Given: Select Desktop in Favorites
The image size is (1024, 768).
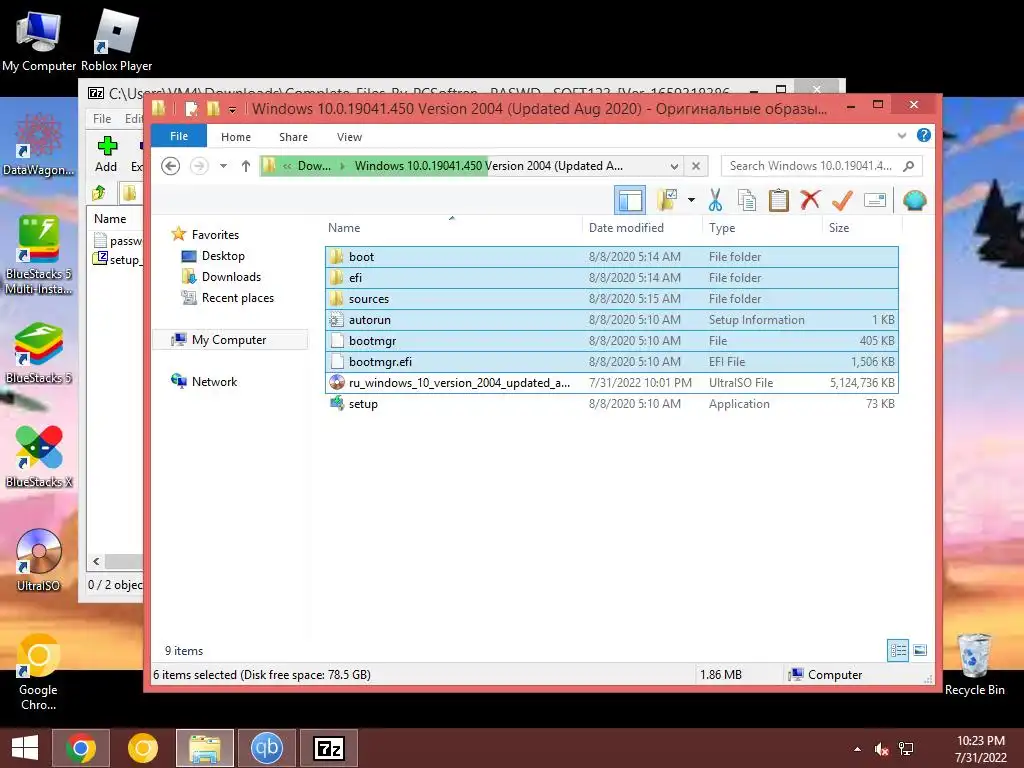Looking at the screenshot, I should [x=223, y=256].
